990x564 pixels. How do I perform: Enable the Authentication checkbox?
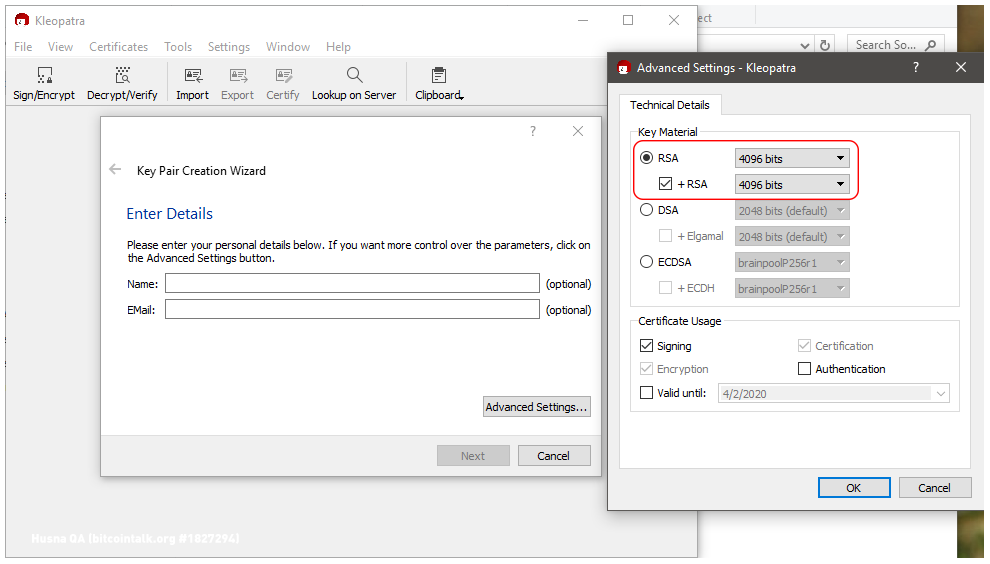tap(804, 368)
